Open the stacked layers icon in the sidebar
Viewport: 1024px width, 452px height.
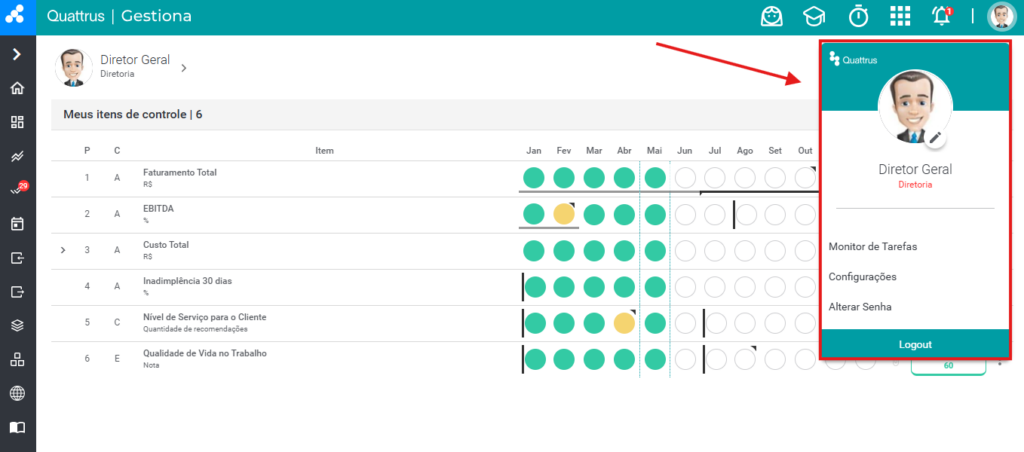click(18, 325)
